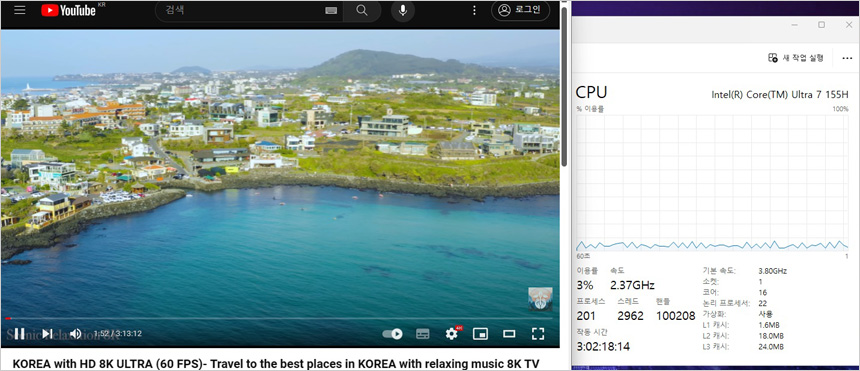This screenshot has width=860, height=371.
Task: Click the 3% utilization value
Action: tap(585, 285)
